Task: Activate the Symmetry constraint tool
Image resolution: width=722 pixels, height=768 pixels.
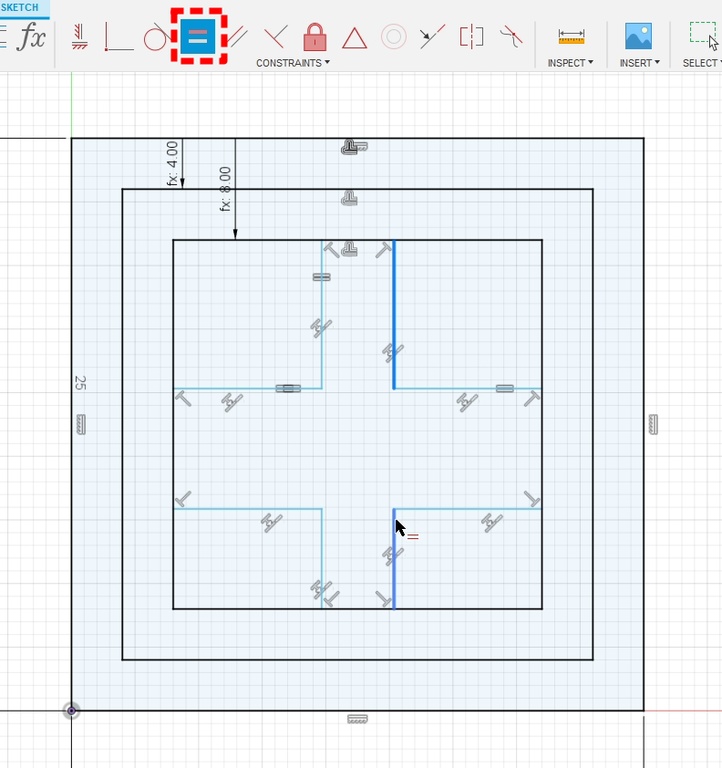Action: (x=471, y=38)
